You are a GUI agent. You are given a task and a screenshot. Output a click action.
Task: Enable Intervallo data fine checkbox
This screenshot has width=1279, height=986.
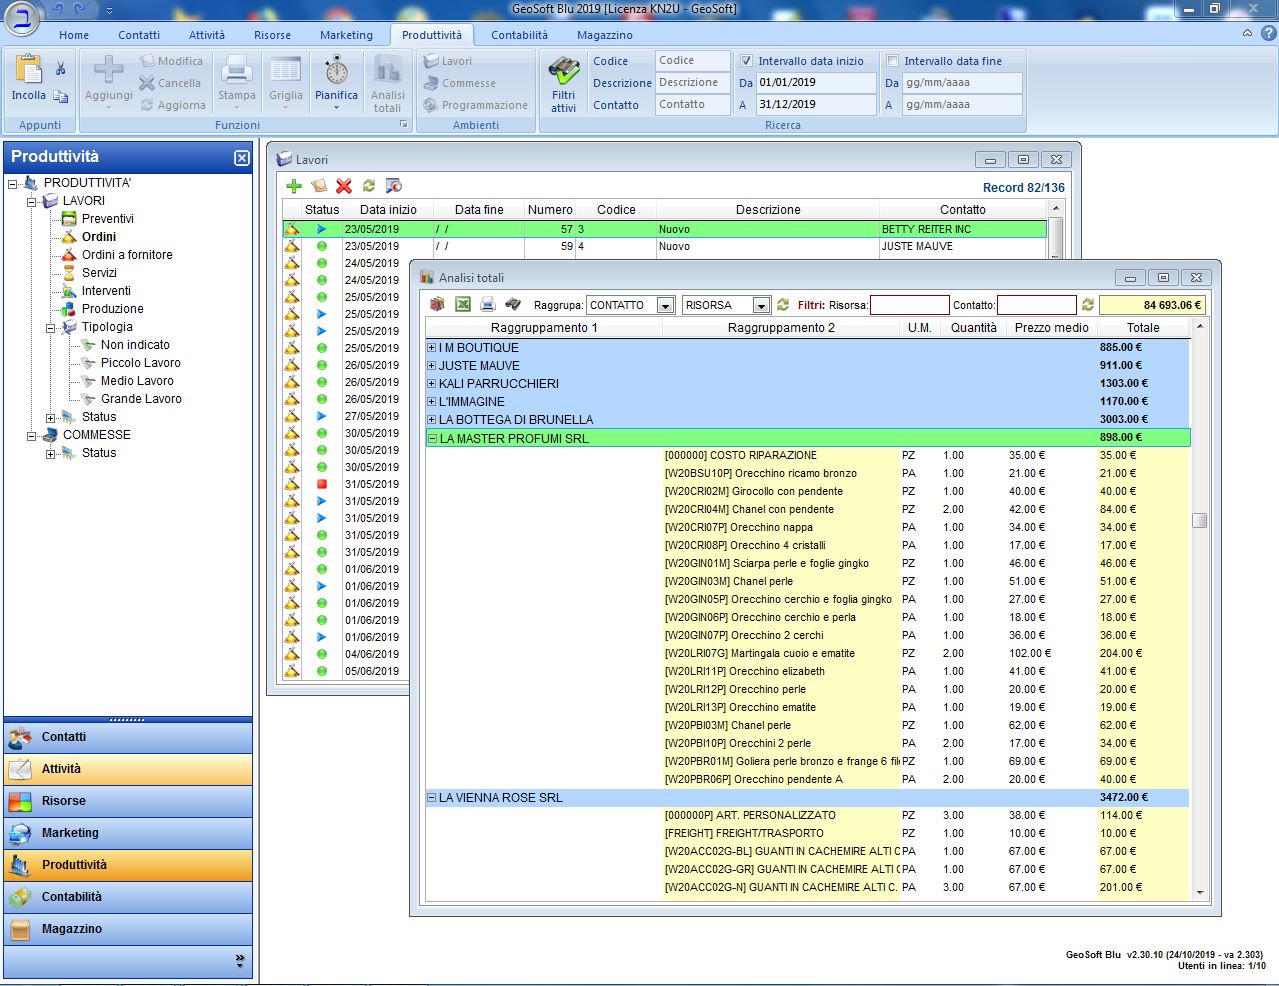click(893, 61)
